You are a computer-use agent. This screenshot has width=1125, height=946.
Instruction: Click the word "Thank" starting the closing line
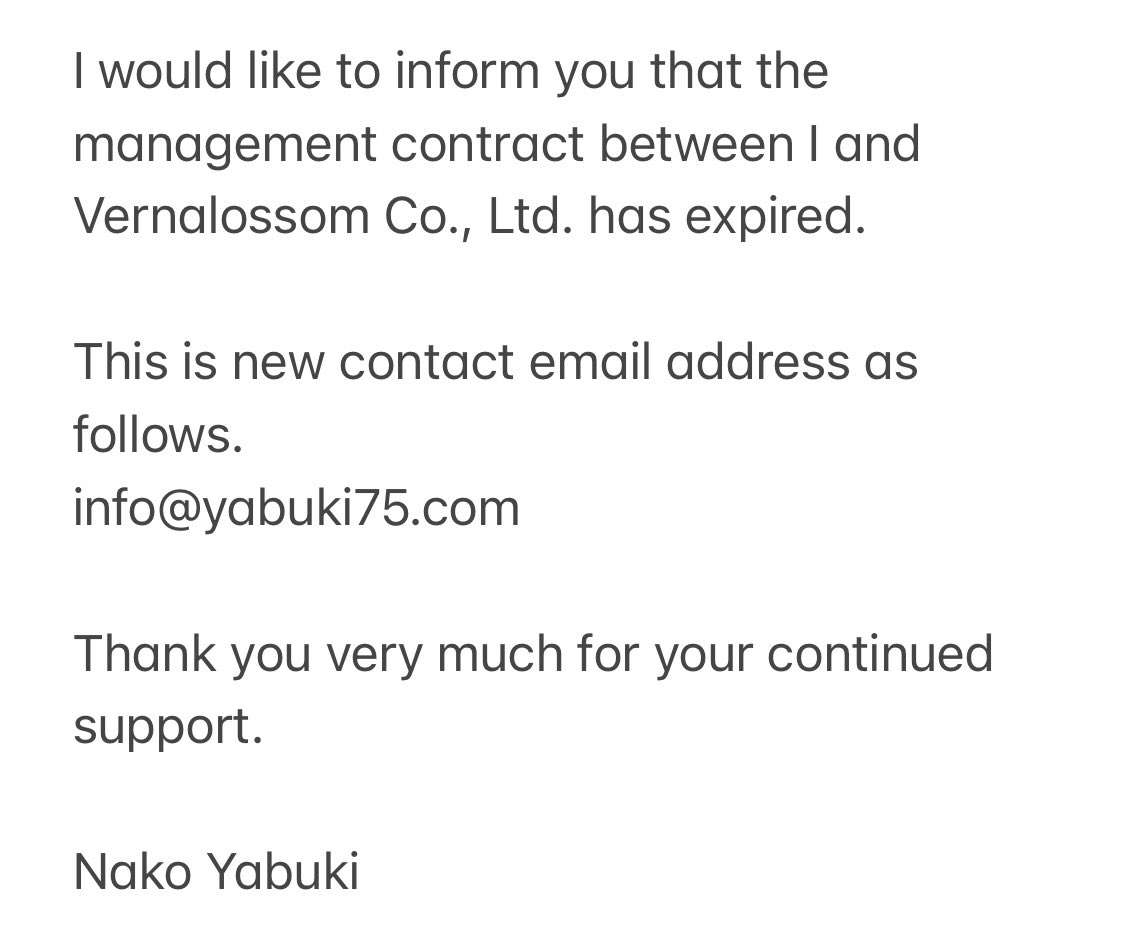tap(144, 654)
